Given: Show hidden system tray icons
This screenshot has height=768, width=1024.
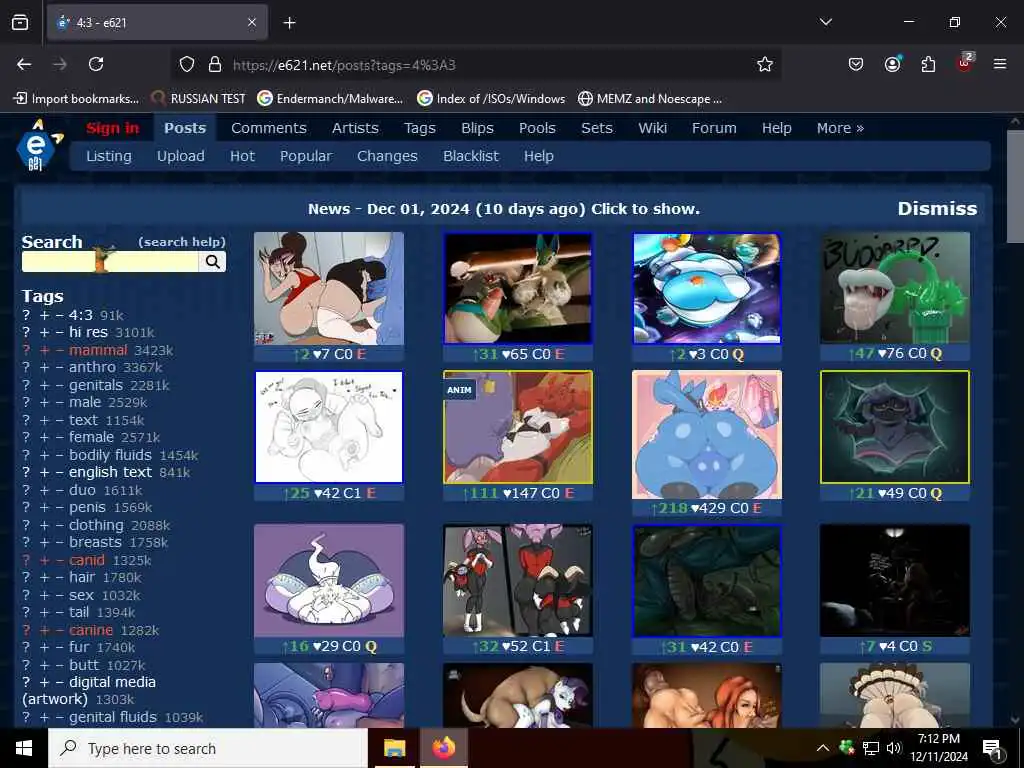Looking at the screenshot, I should 823,748.
